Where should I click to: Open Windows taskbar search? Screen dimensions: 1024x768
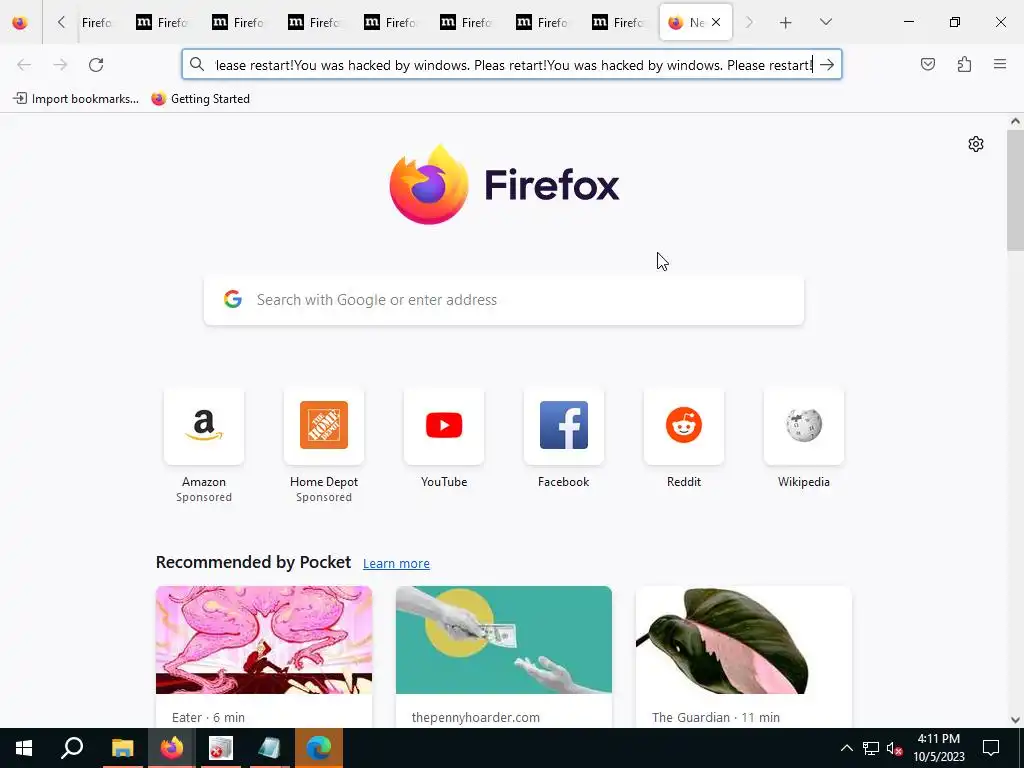pyautogui.click(x=72, y=748)
